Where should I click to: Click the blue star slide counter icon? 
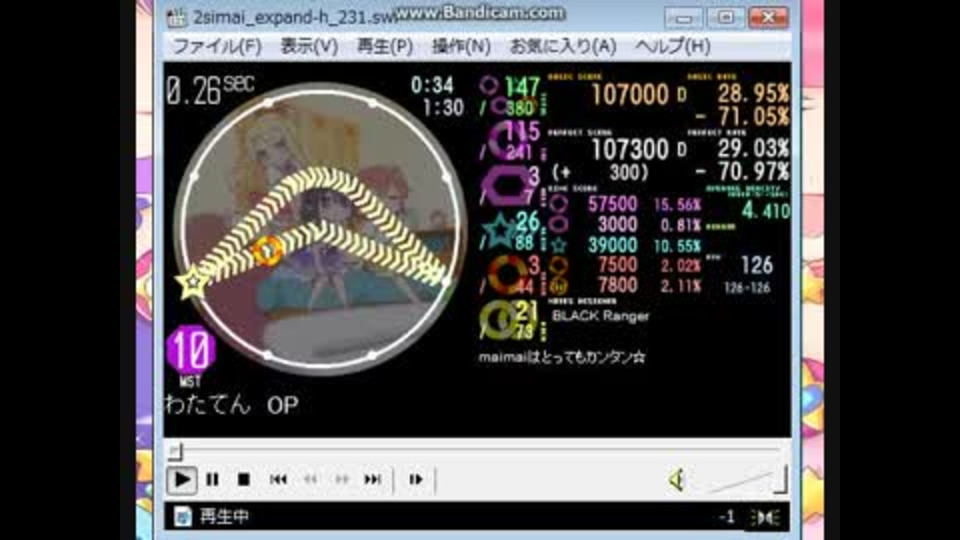(499, 231)
